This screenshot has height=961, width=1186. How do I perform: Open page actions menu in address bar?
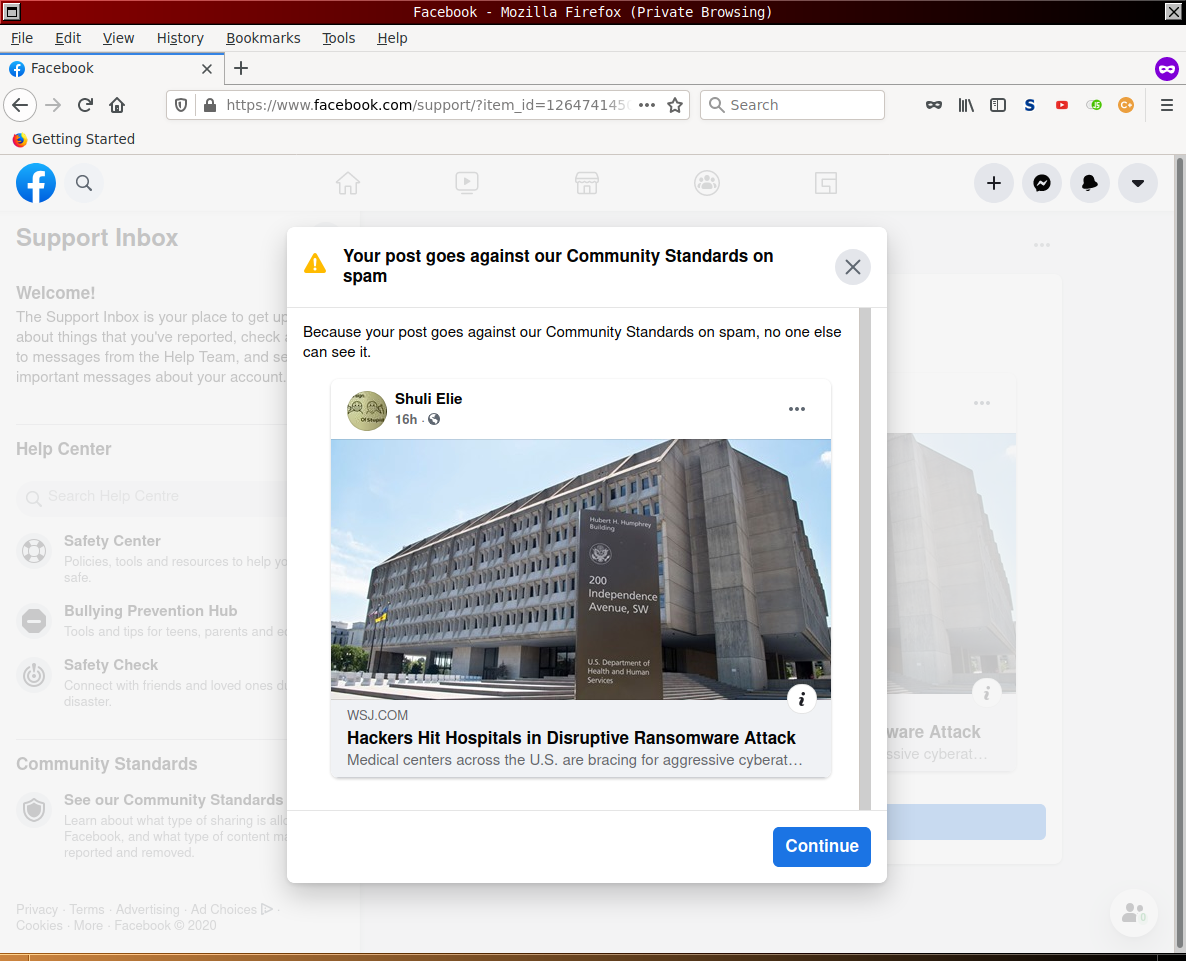(x=647, y=105)
